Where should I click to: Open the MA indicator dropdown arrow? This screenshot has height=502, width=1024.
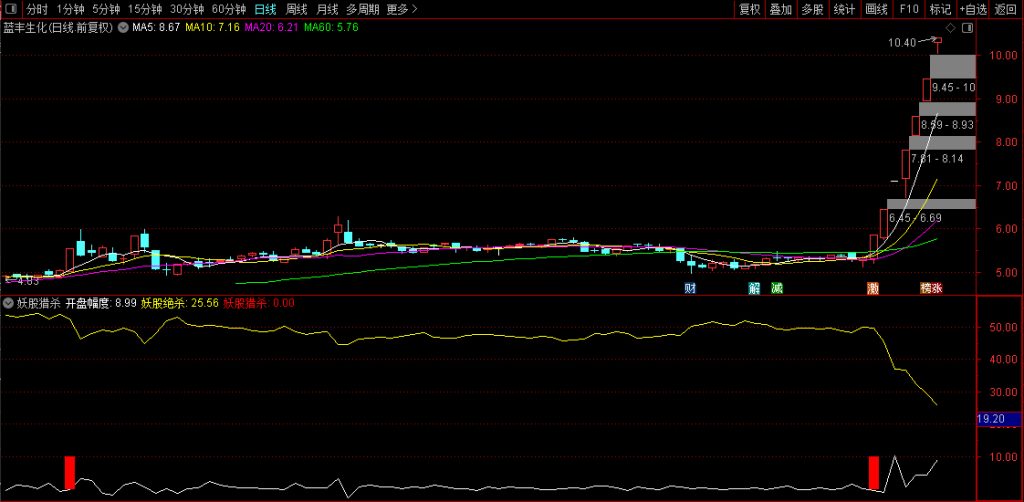(123, 27)
